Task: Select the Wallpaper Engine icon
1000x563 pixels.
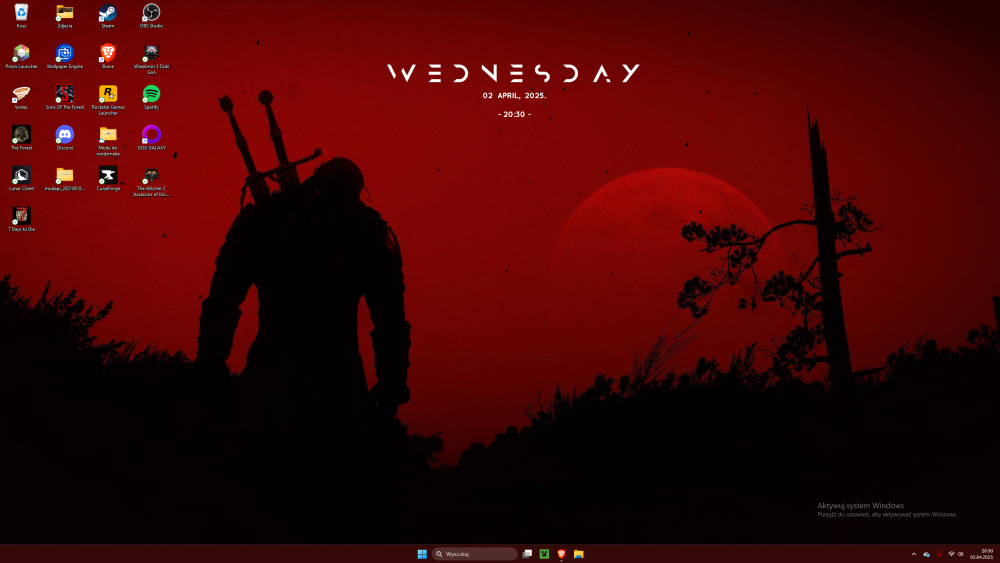Action: (x=64, y=57)
